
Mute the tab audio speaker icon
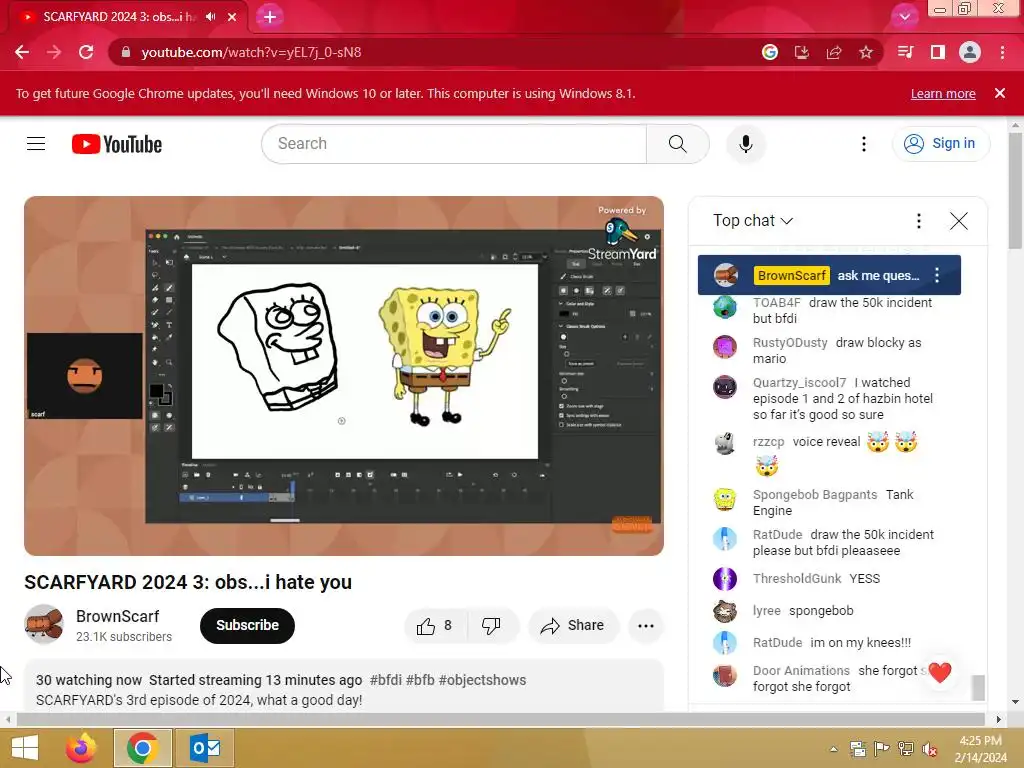coord(210,17)
